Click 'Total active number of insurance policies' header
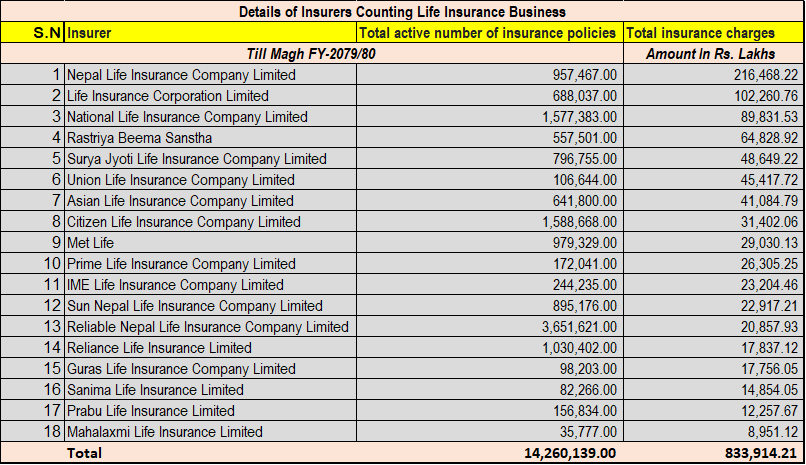Viewport: 806px width, 465px height. tap(487, 33)
